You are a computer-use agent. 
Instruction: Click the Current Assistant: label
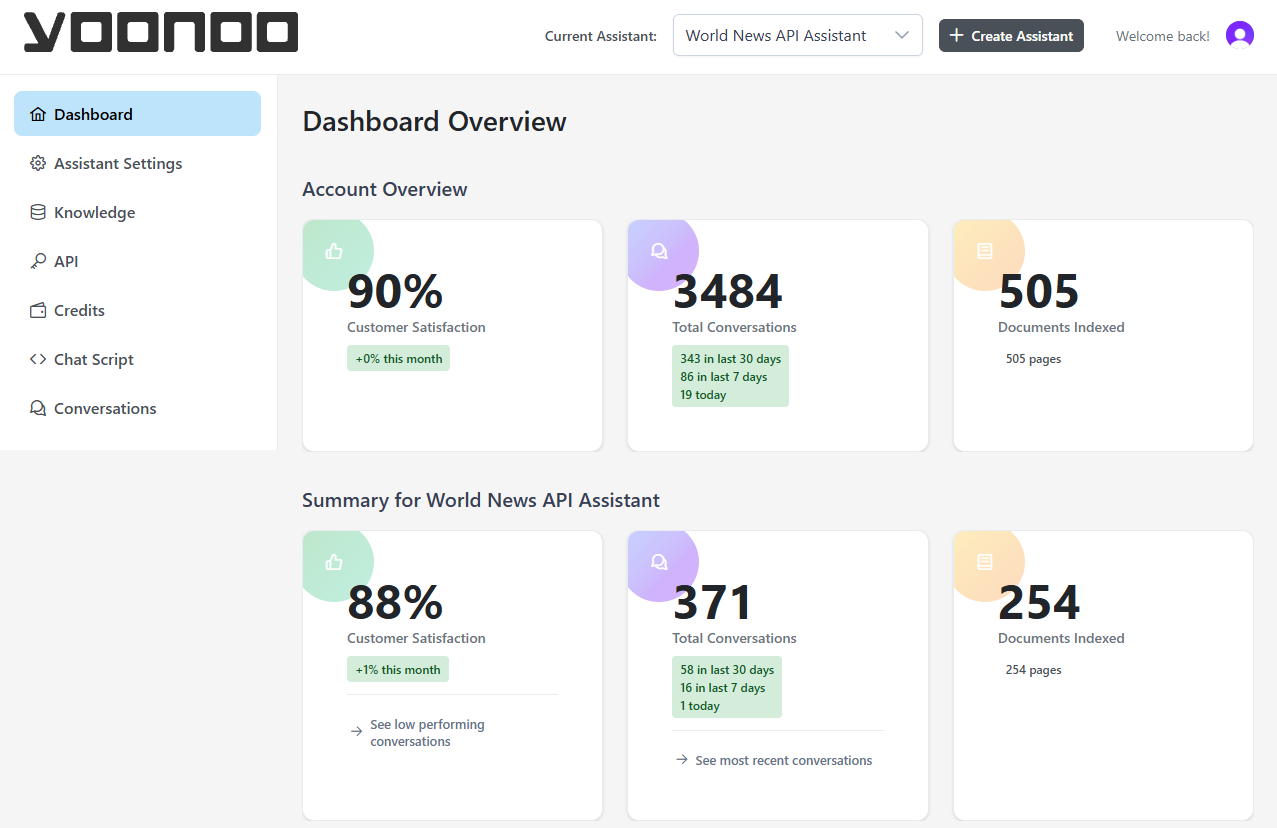coord(601,36)
